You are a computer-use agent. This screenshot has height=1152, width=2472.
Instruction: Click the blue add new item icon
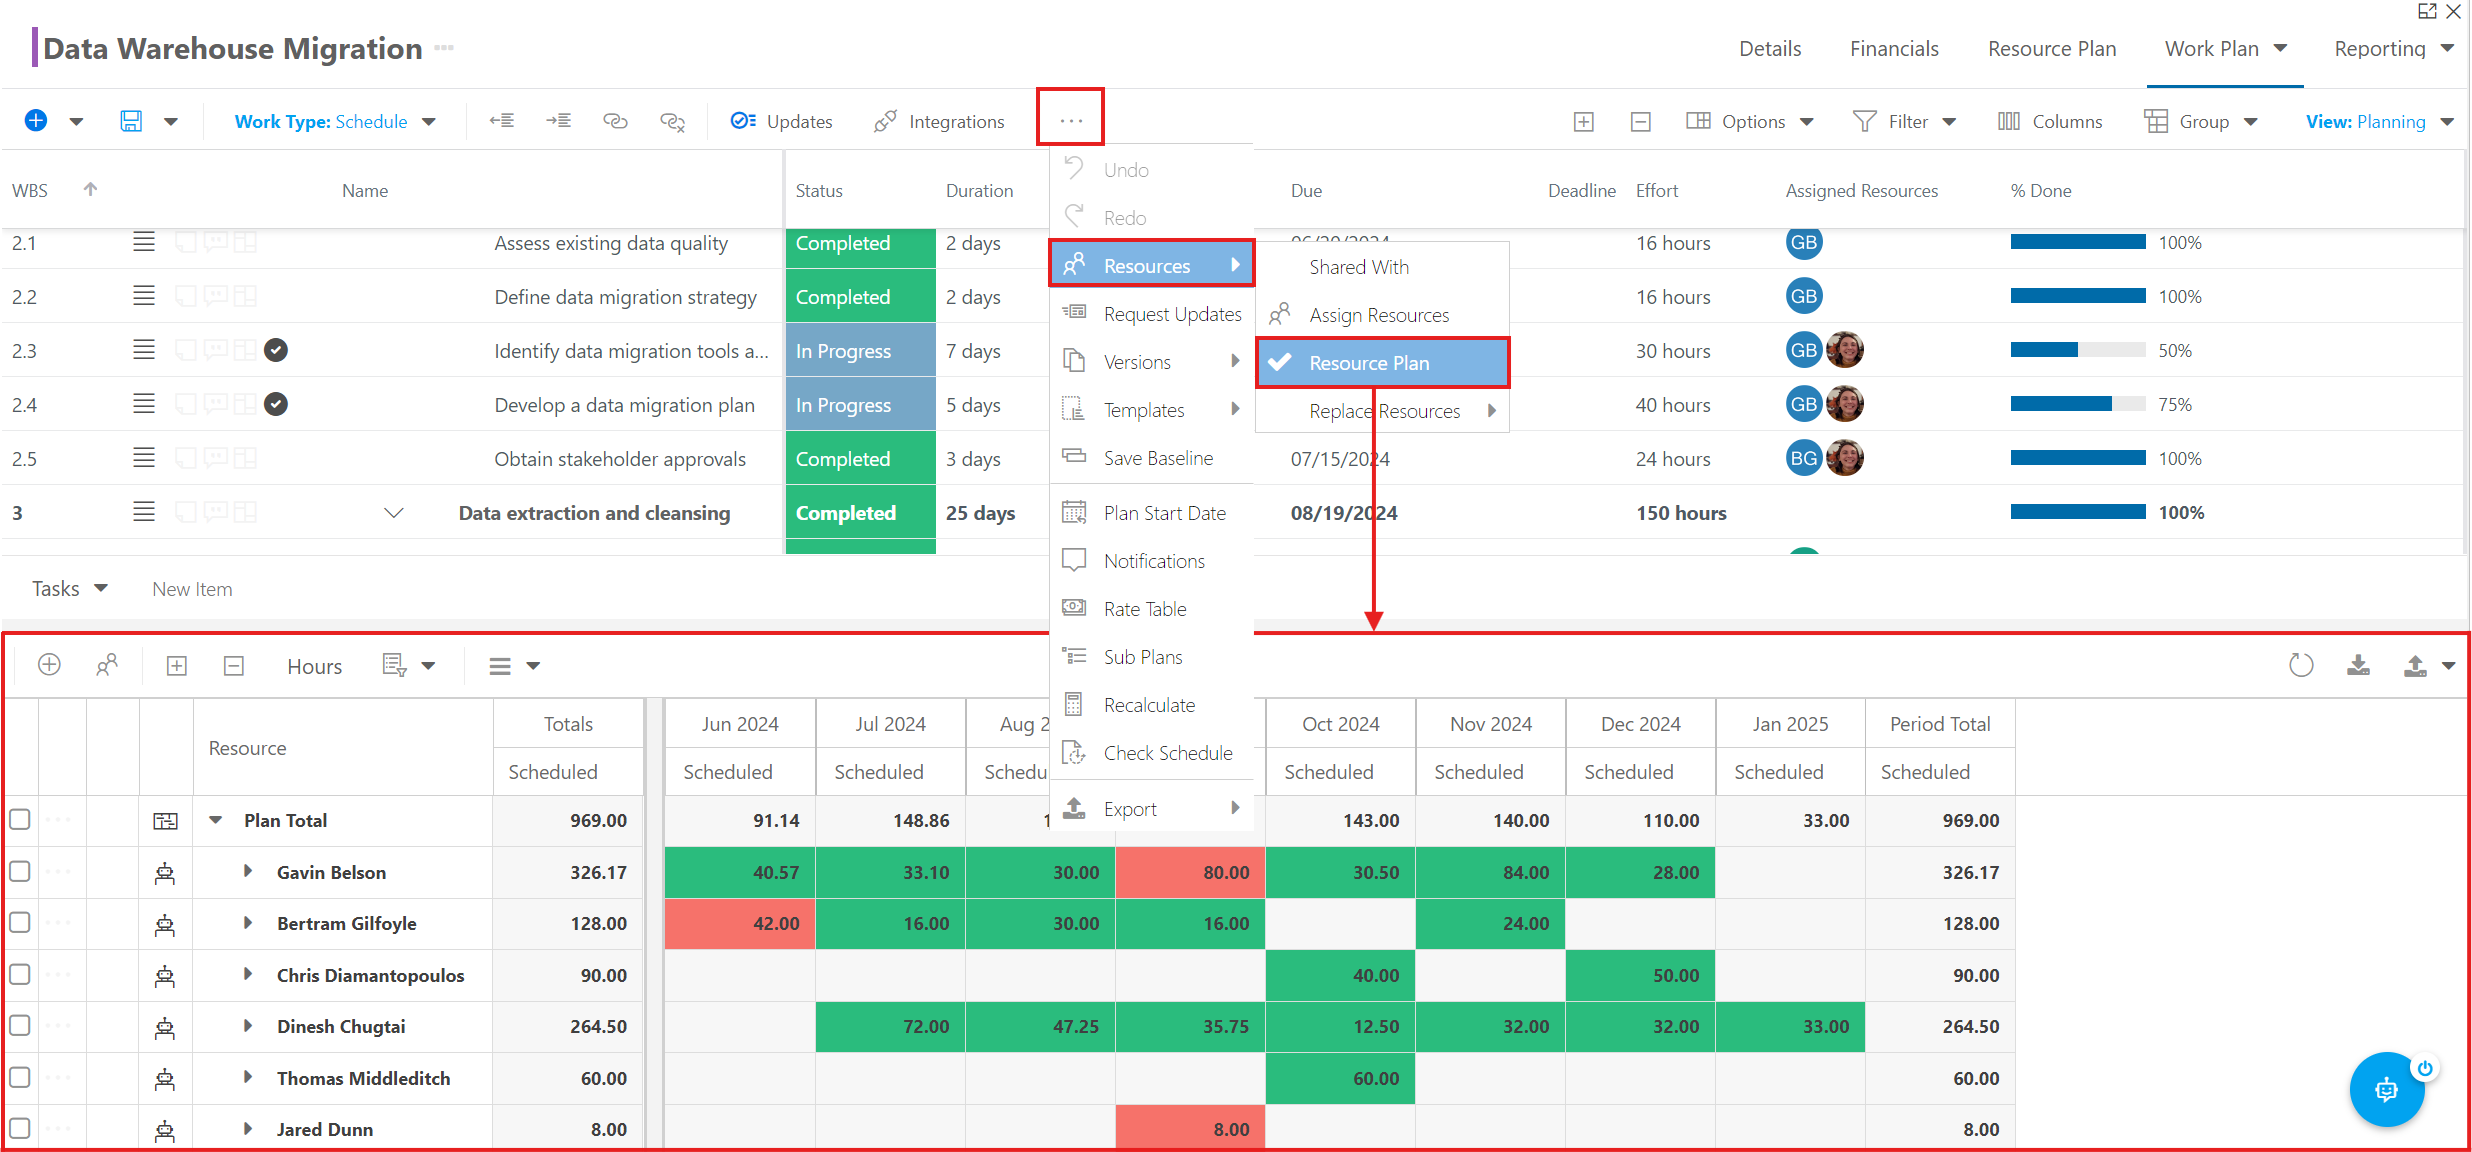tap(36, 121)
